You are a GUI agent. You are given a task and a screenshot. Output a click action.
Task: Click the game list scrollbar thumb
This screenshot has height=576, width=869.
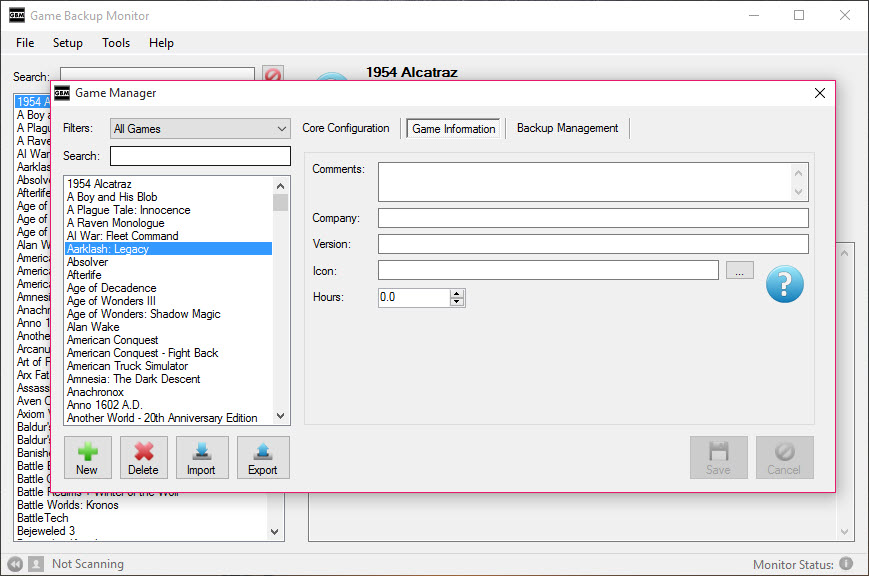click(x=280, y=202)
